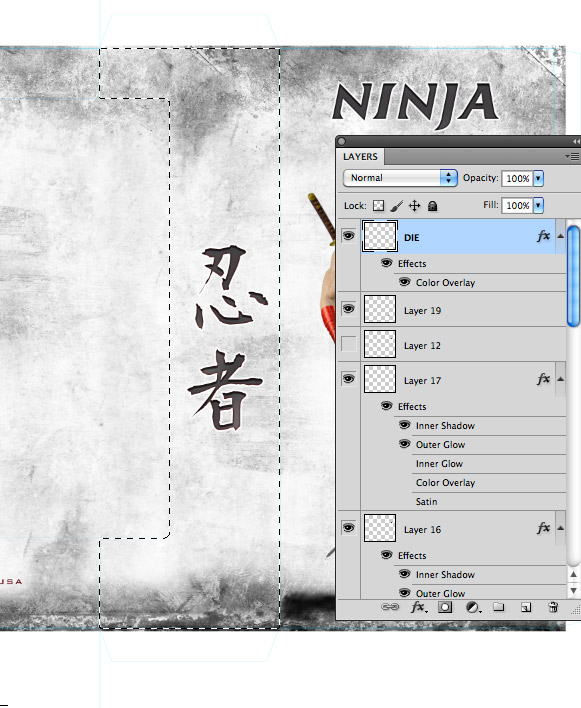Open the add layer style fx menu
Image resolution: width=581 pixels, height=708 pixels.
coord(418,607)
